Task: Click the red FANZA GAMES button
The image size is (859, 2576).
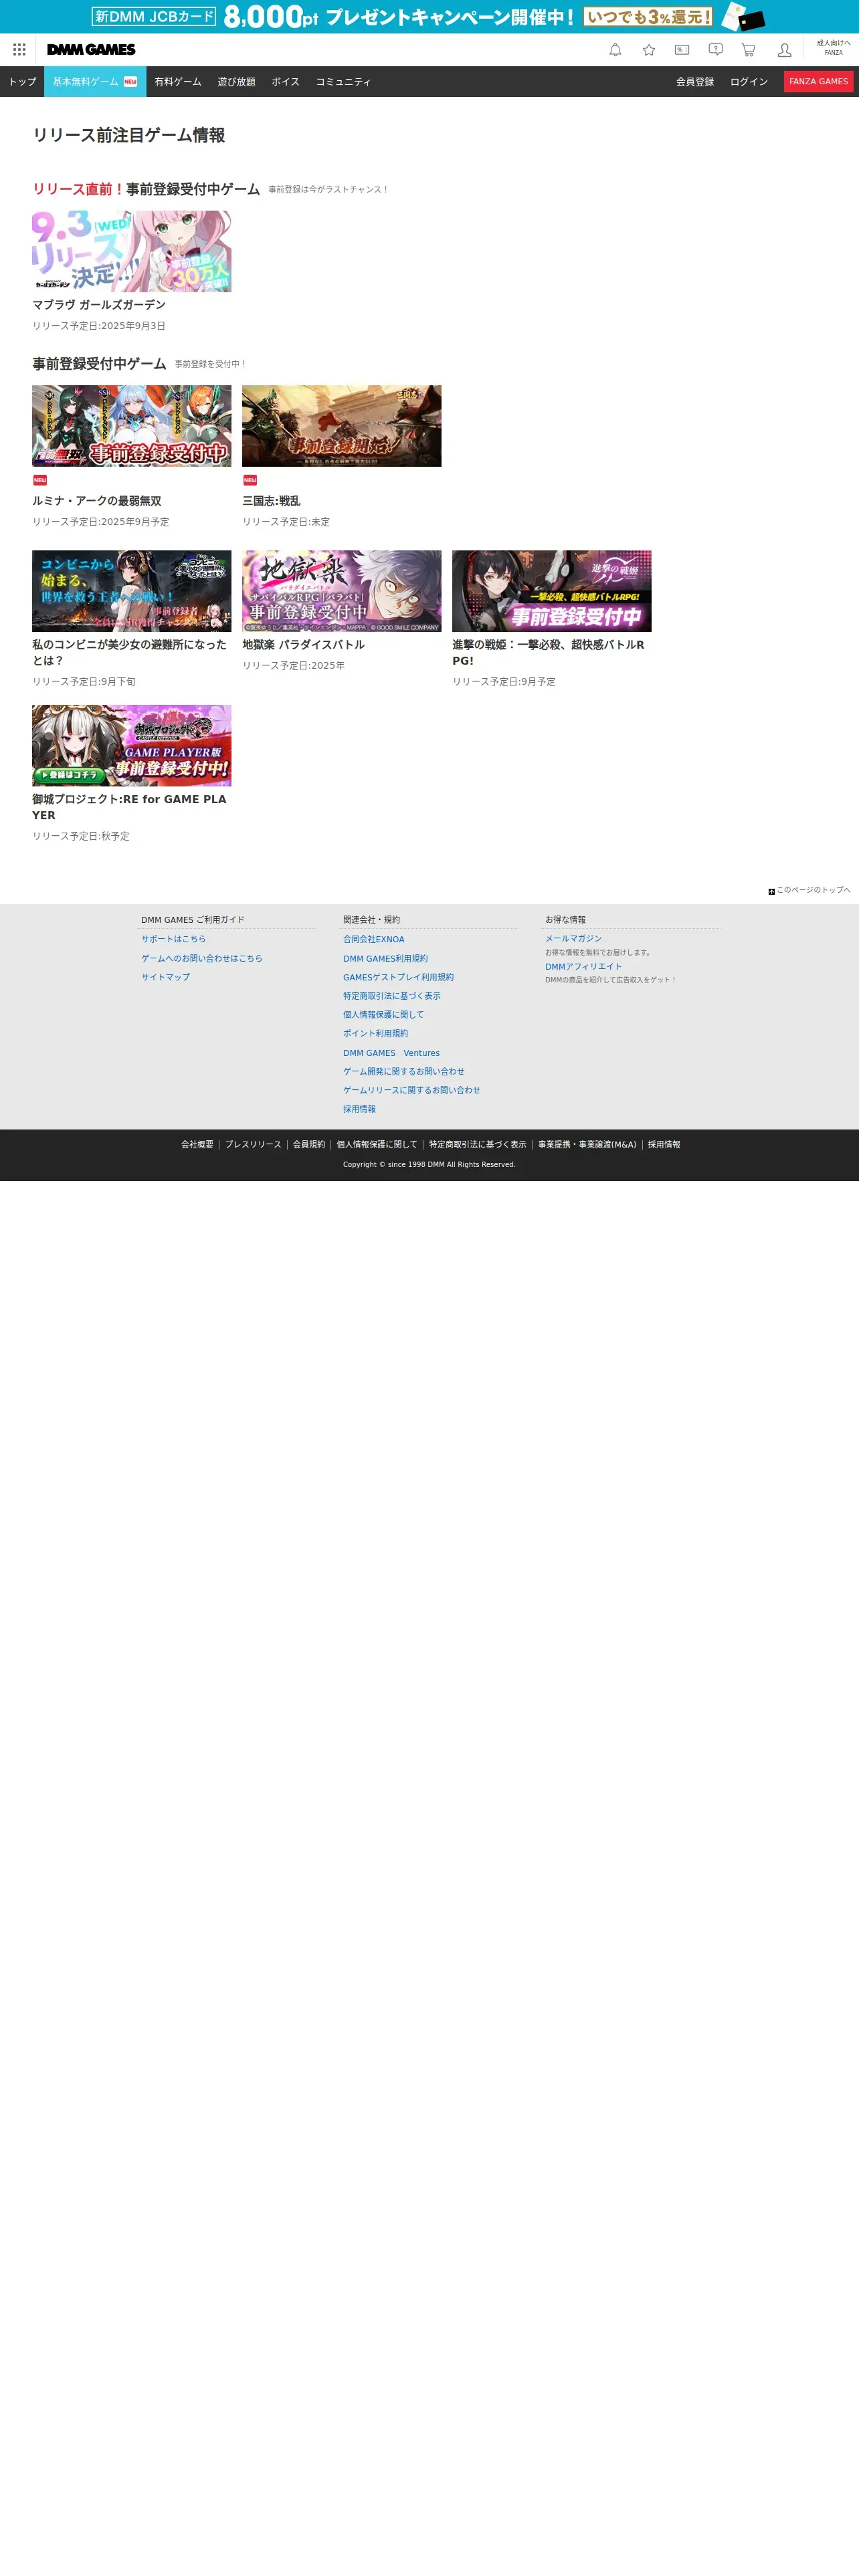Action: tap(818, 82)
